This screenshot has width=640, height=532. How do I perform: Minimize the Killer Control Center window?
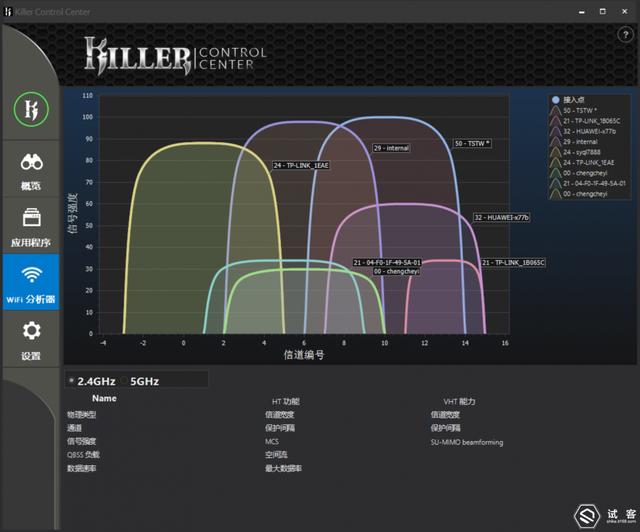[582, 12]
